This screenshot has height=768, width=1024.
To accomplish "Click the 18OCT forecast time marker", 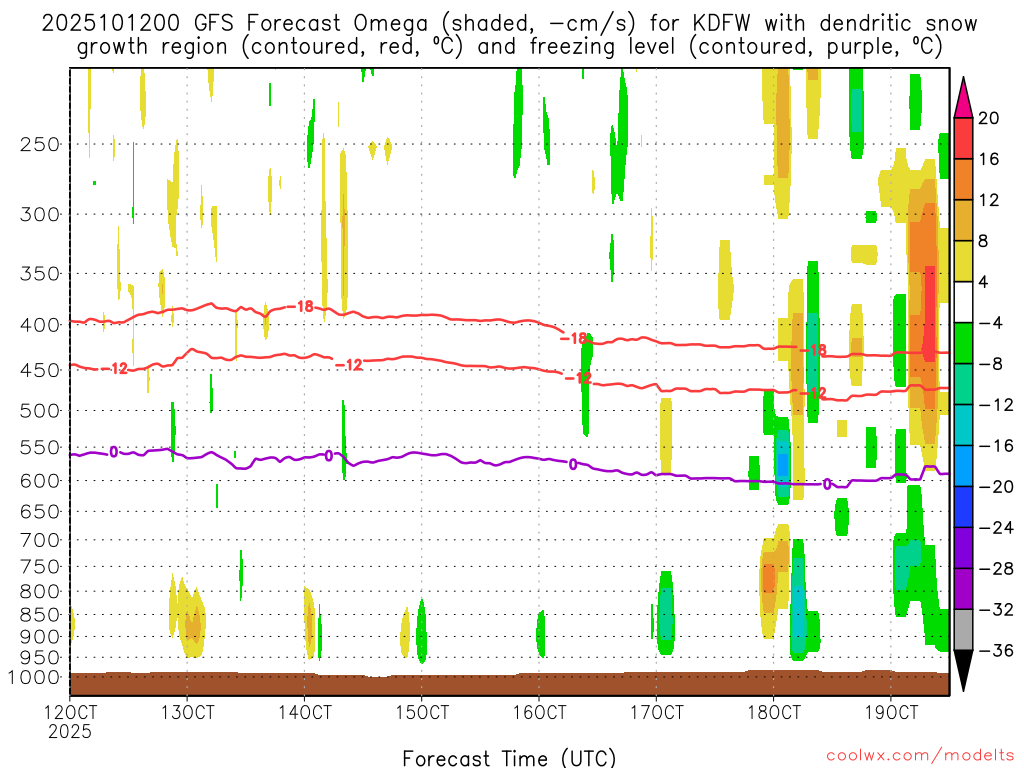I will [x=773, y=713].
